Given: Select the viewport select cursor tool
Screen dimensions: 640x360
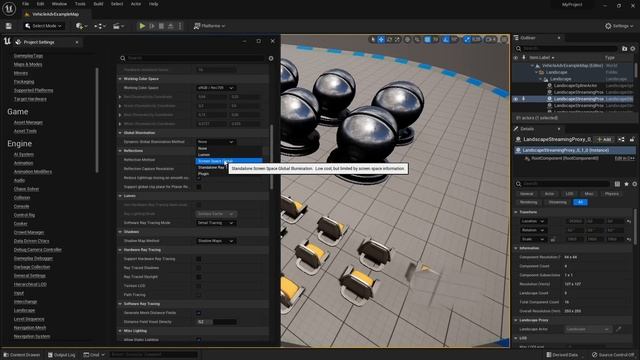Looking at the screenshot, I should coord(372,40).
